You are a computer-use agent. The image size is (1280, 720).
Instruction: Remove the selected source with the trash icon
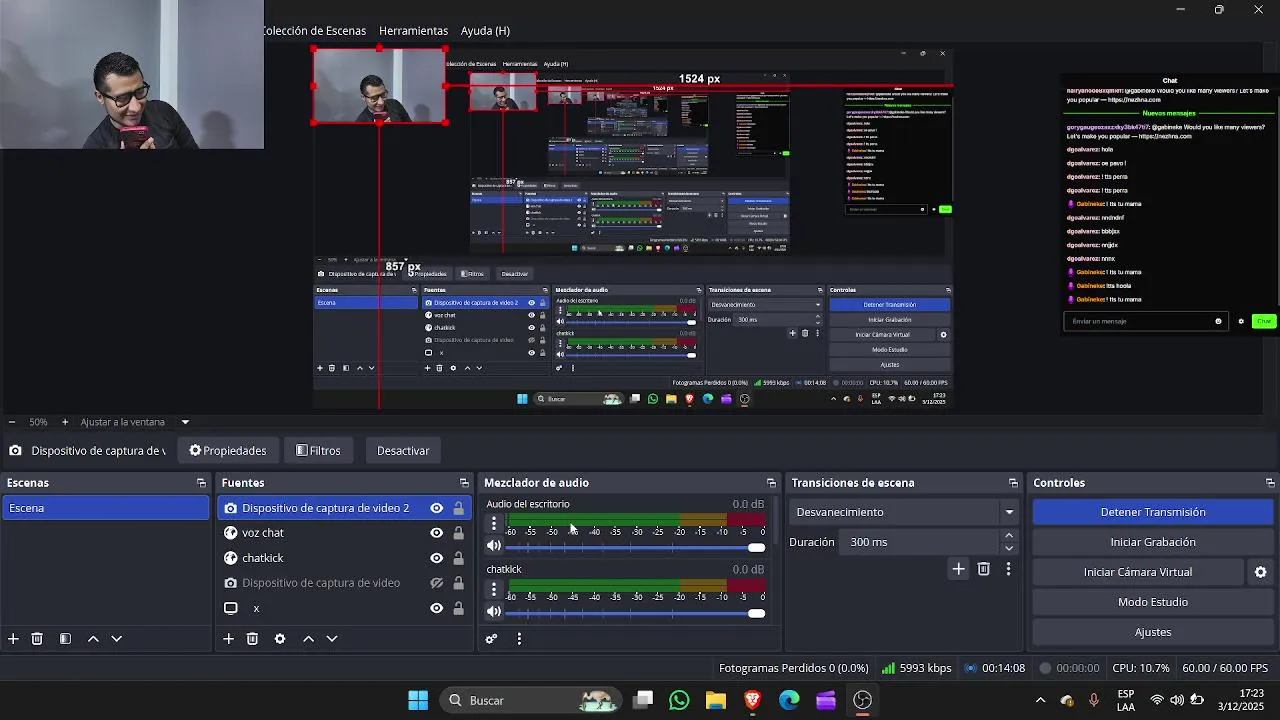coord(252,639)
